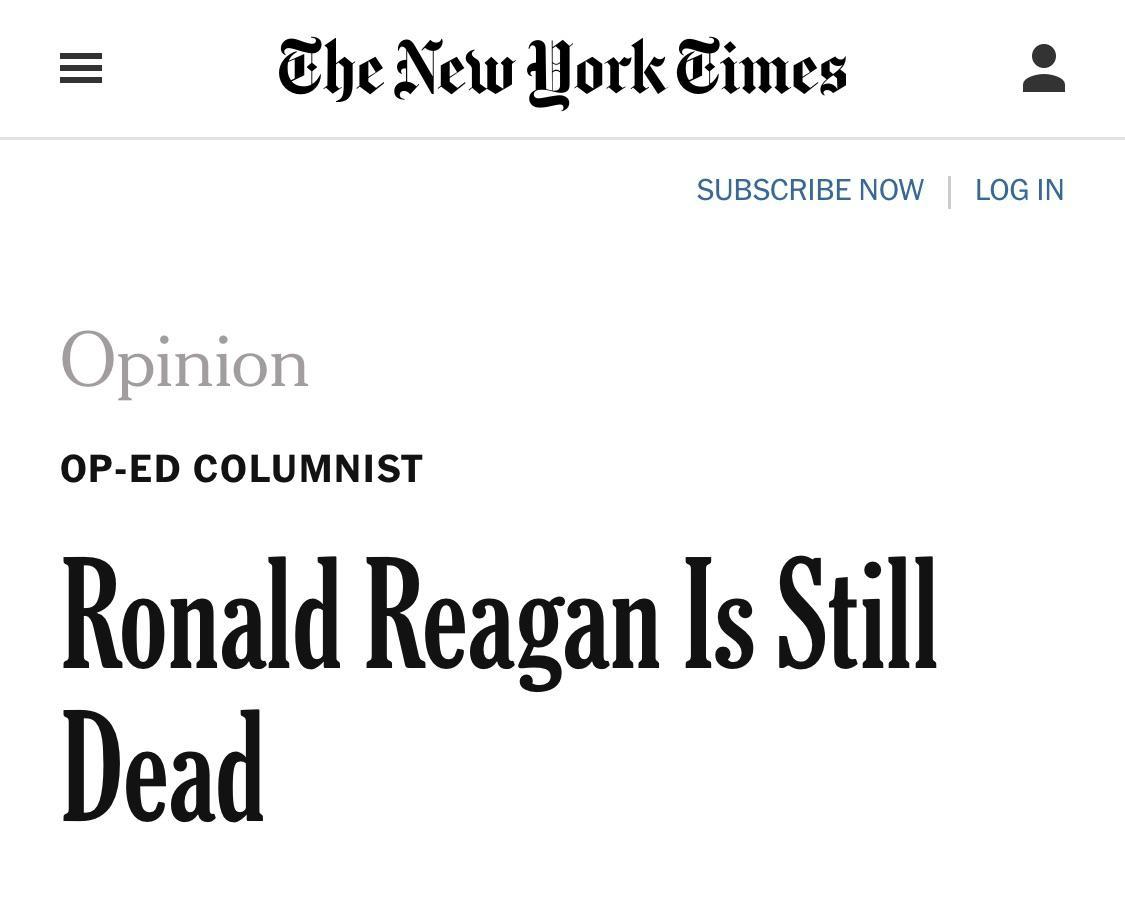1125x914 pixels.
Task: Click the word "OP-ED" in the kicker
Action: [120, 468]
